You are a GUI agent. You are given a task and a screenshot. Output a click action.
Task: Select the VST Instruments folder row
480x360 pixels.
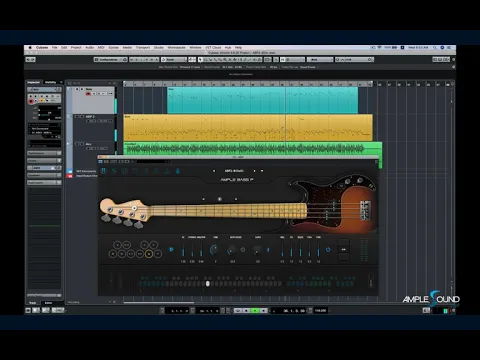82,171
